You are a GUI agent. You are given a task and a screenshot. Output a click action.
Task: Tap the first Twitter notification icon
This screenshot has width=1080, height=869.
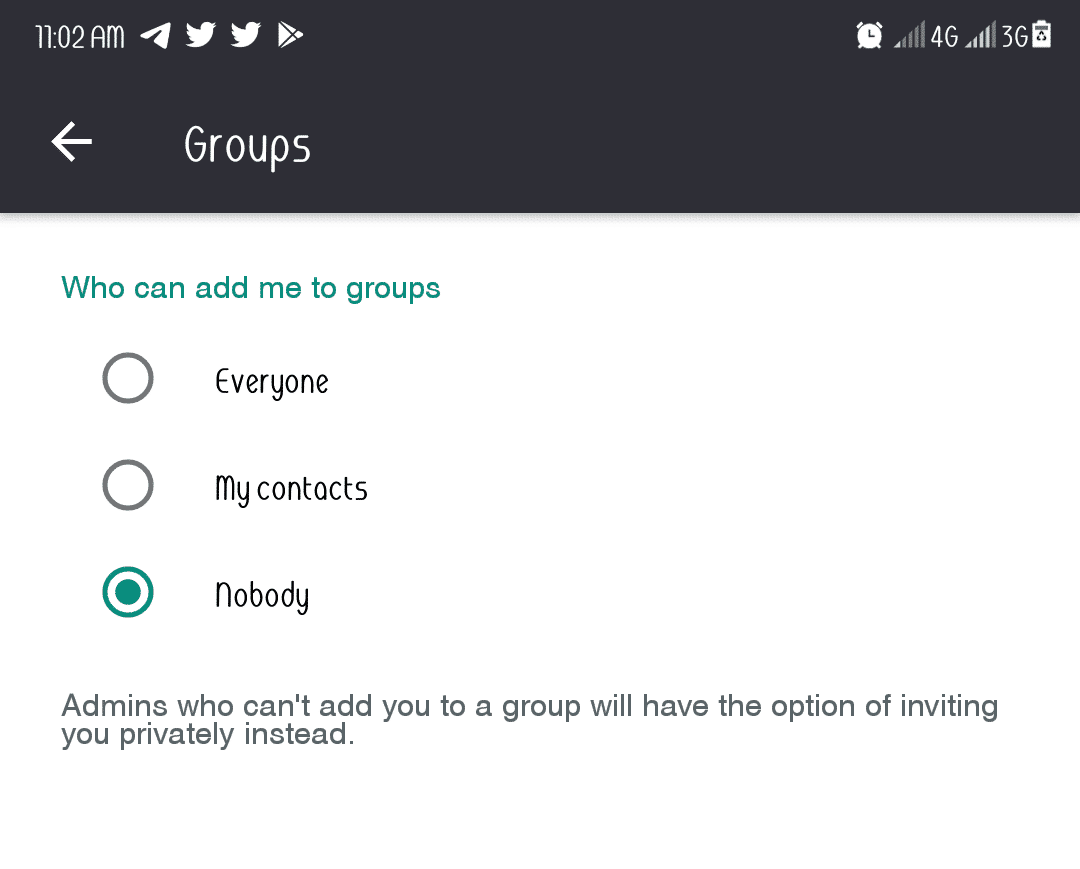(200, 36)
